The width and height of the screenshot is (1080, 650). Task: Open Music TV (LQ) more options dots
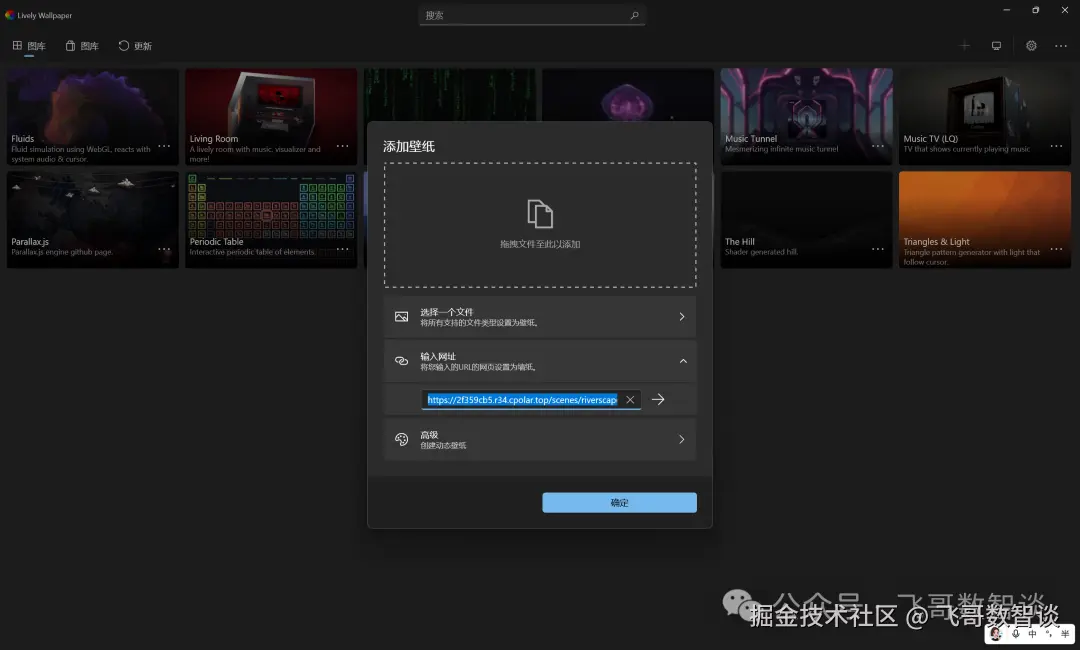tap(1056, 146)
